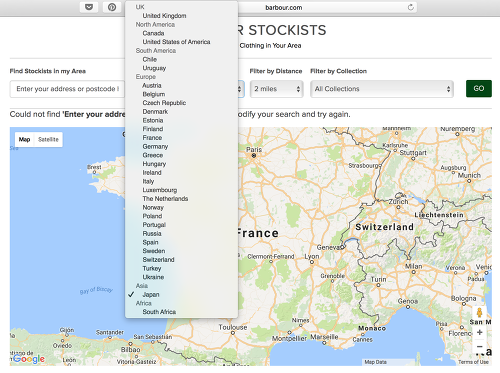Zoom in on the map
The image size is (500, 373).
(479, 332)
